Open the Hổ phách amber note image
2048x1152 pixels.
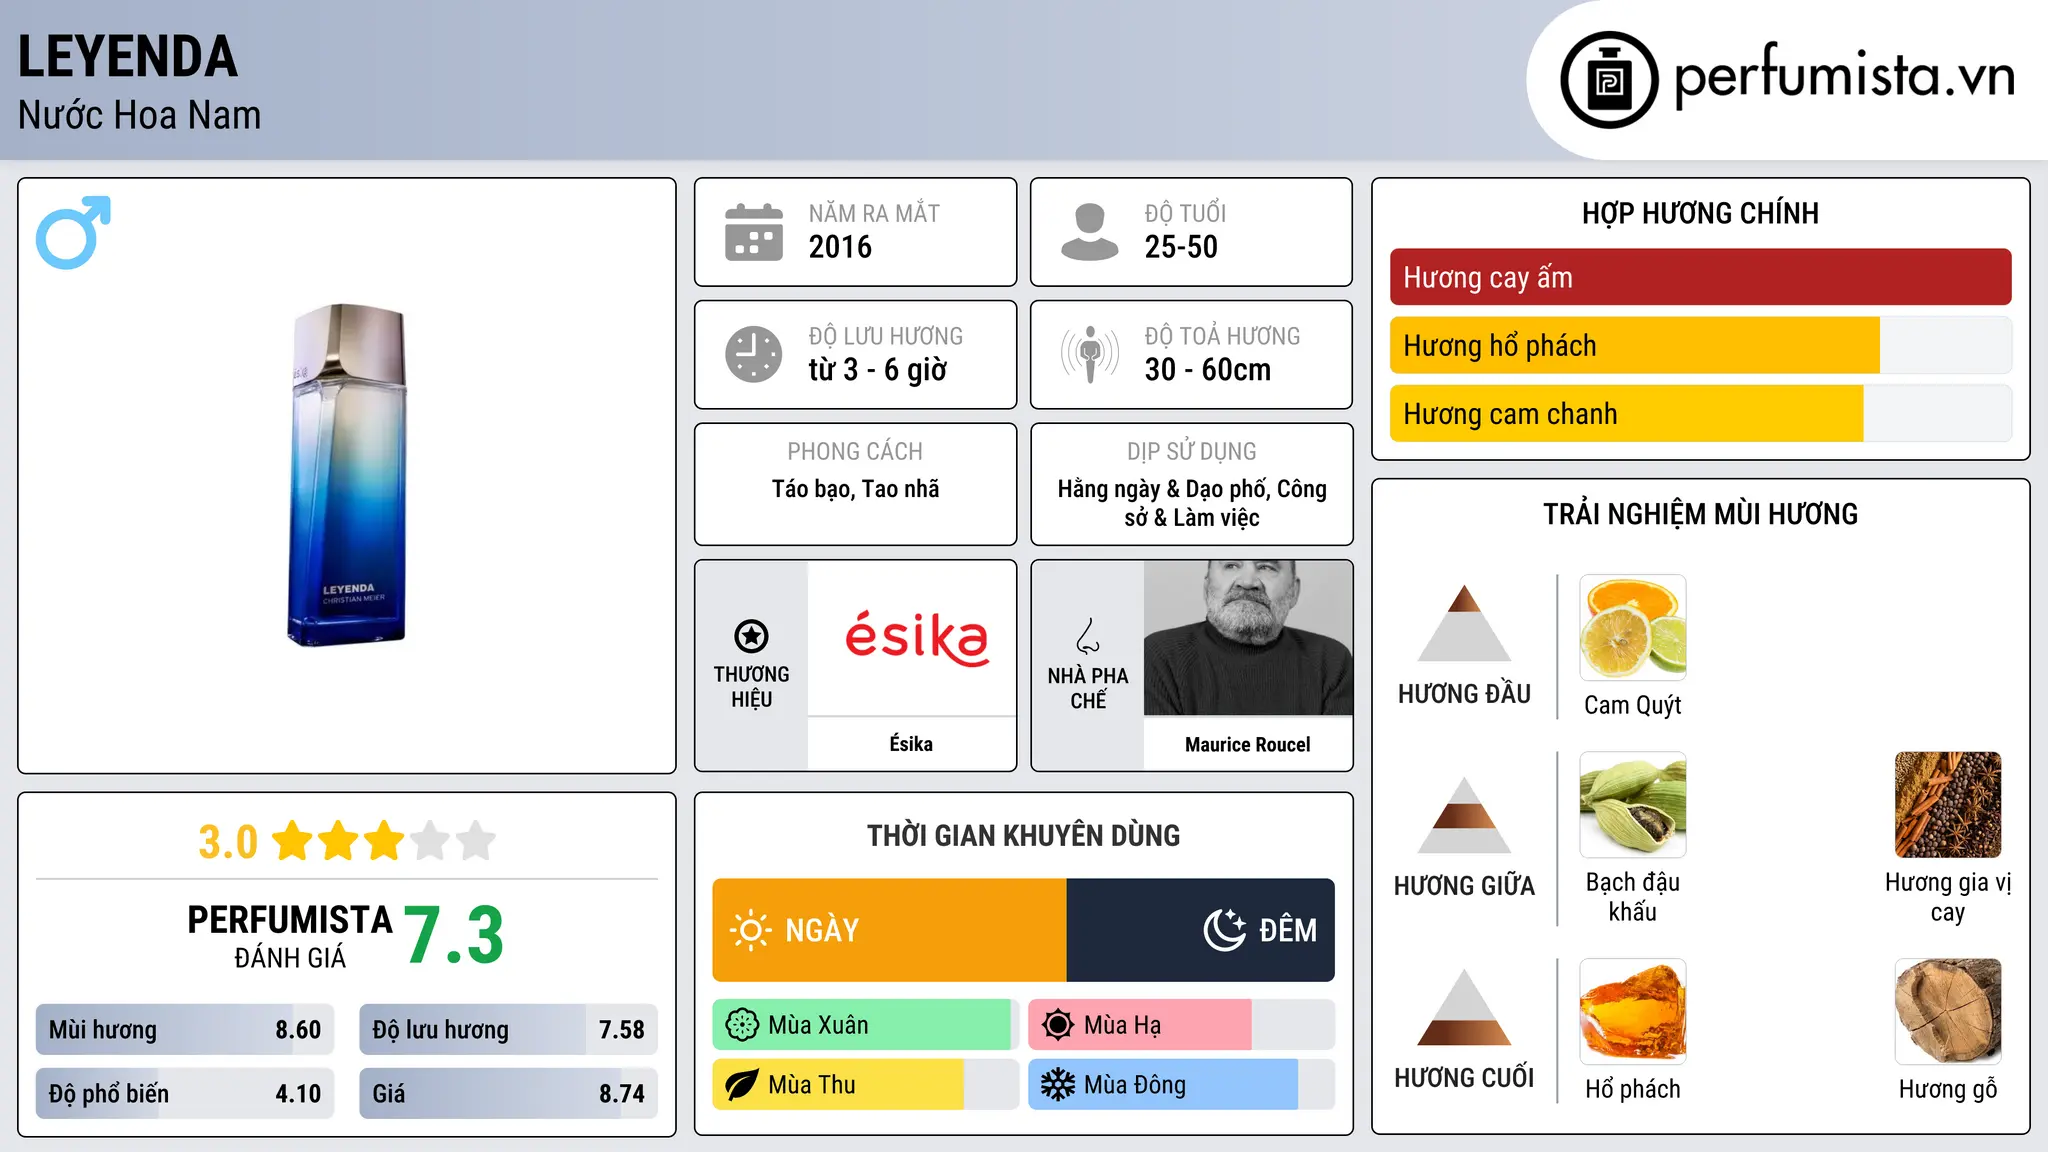[1633, 1012]
